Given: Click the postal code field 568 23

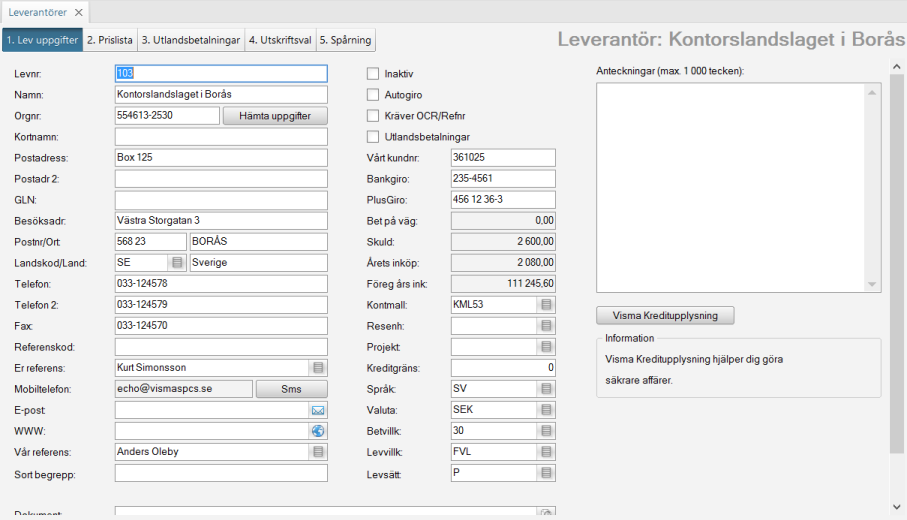Looking at the screenshot, I should tap(150, 242).
